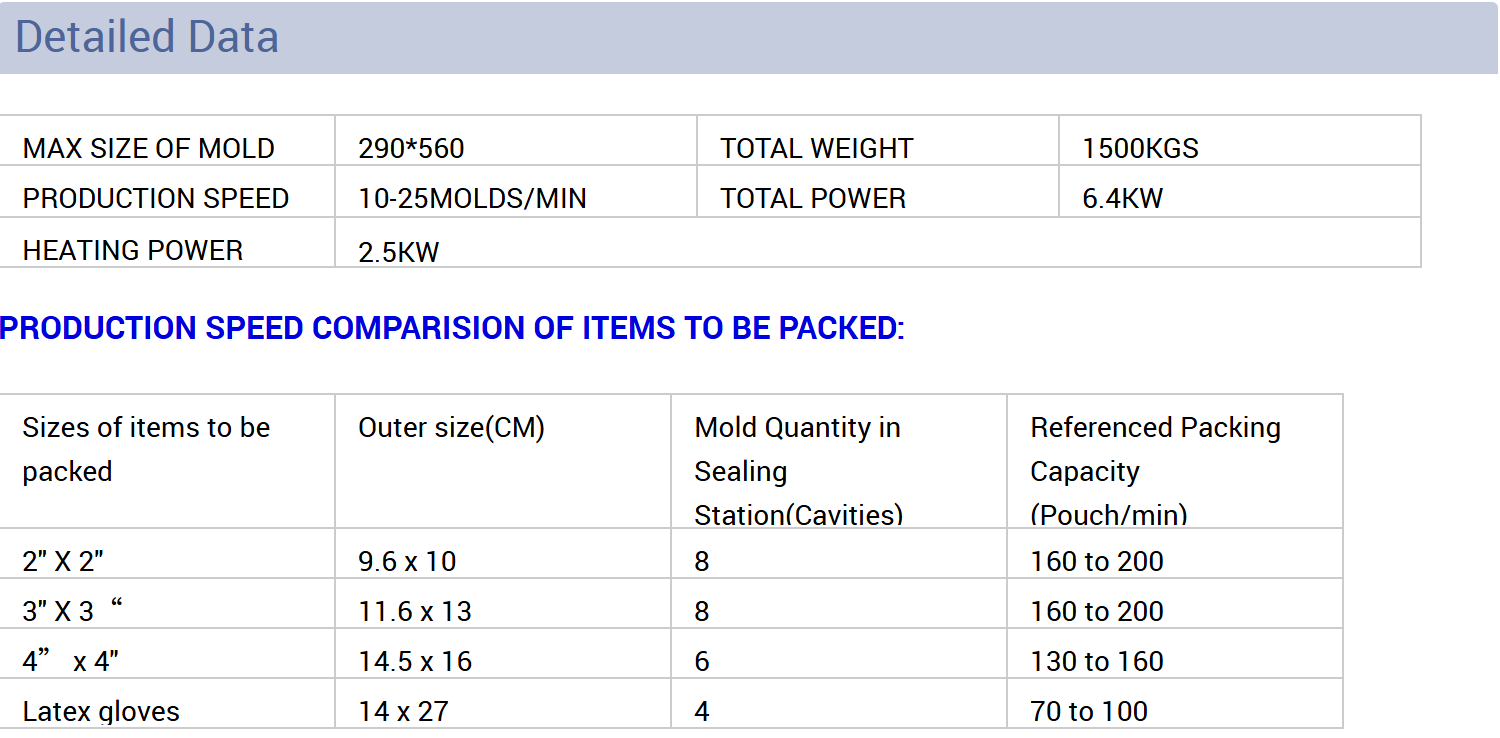1500x738 pixels.
Task: Click the TOTAL WEIGHT label cell
Action: click(x=816, y=149)
